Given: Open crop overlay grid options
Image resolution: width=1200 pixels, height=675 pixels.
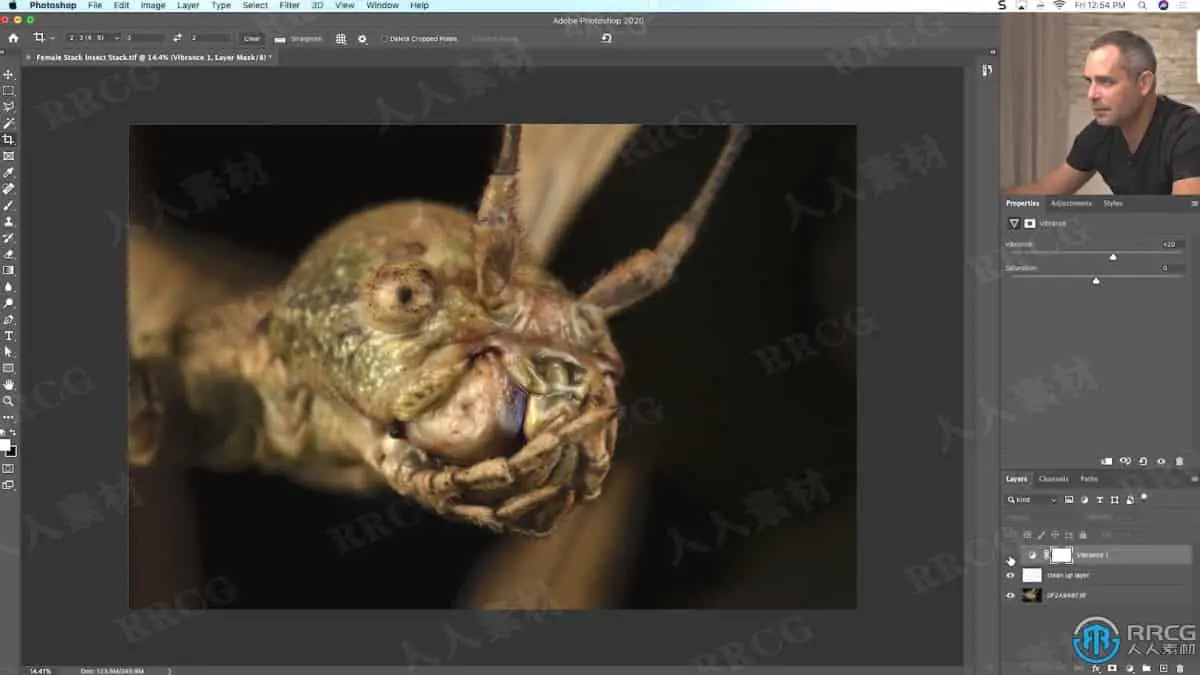Looking at the screenshot, I should (341, 39).
